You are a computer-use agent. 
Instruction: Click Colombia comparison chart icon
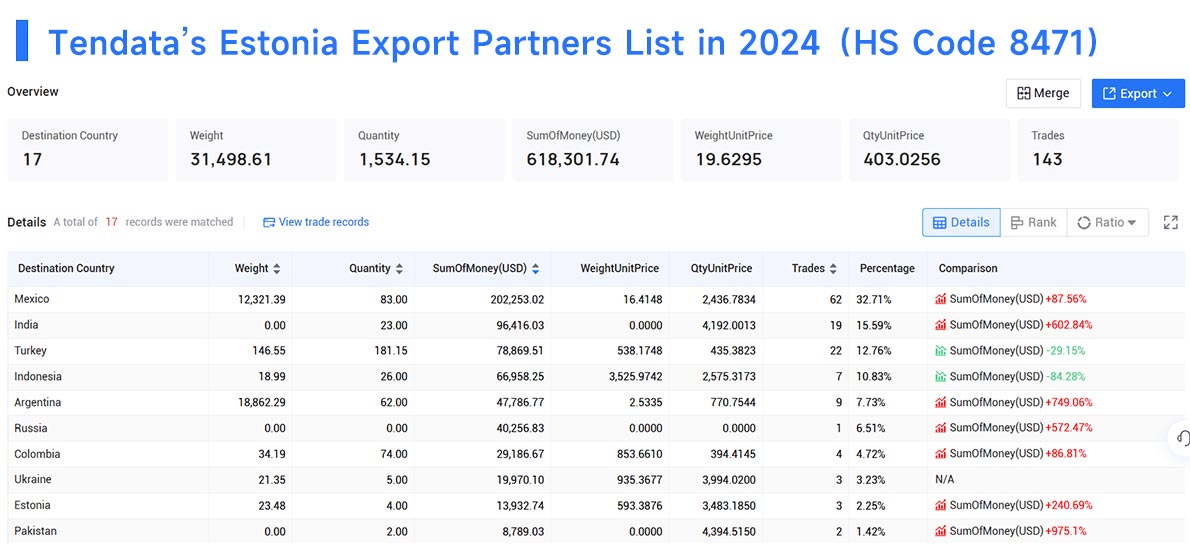[x=941, y=455]
